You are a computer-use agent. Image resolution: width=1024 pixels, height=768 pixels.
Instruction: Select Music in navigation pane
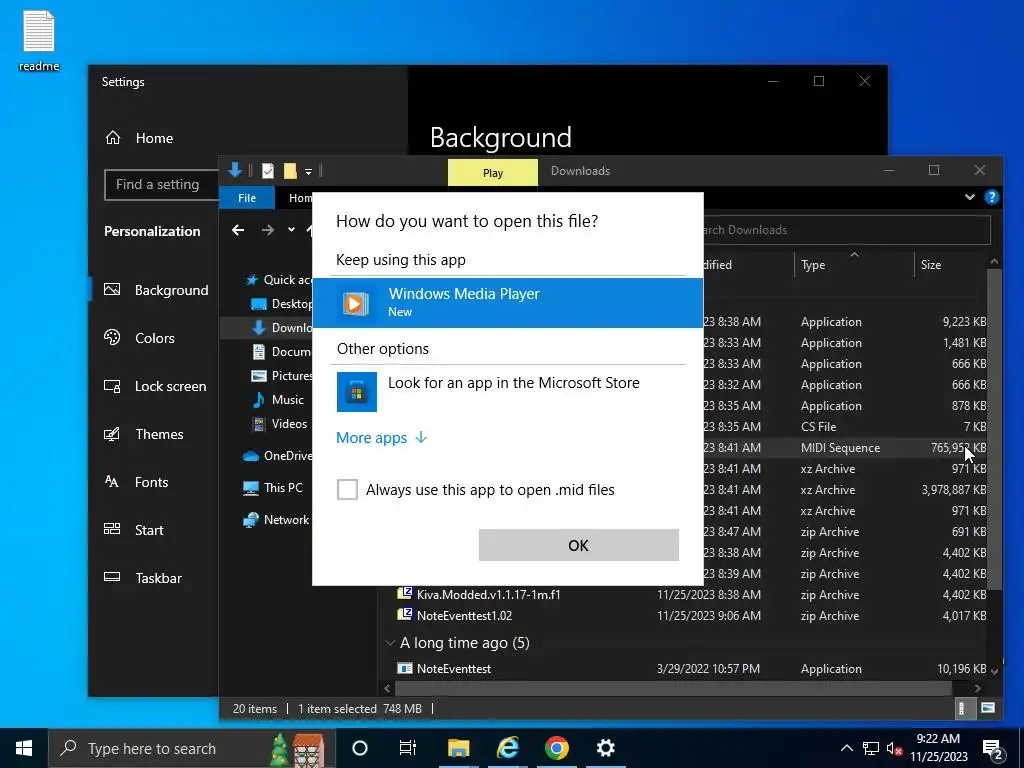278,400
